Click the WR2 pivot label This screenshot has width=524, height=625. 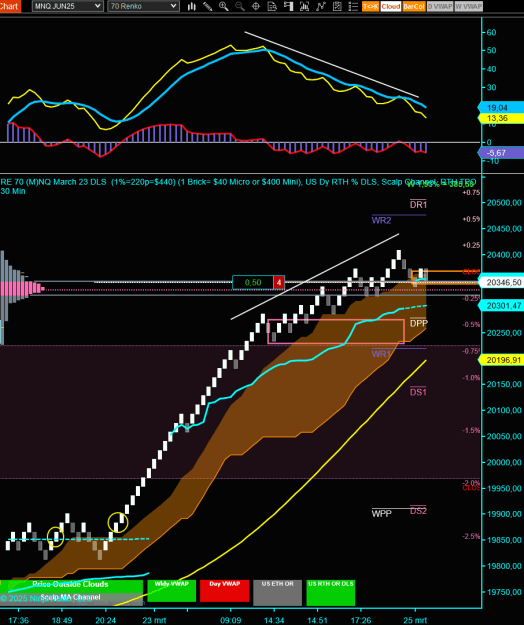click(x=381, y=220)
